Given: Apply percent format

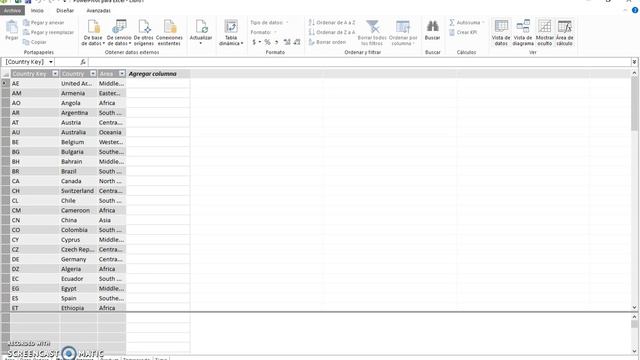Looking at the screenshot, I should click(x=267, y=42).
